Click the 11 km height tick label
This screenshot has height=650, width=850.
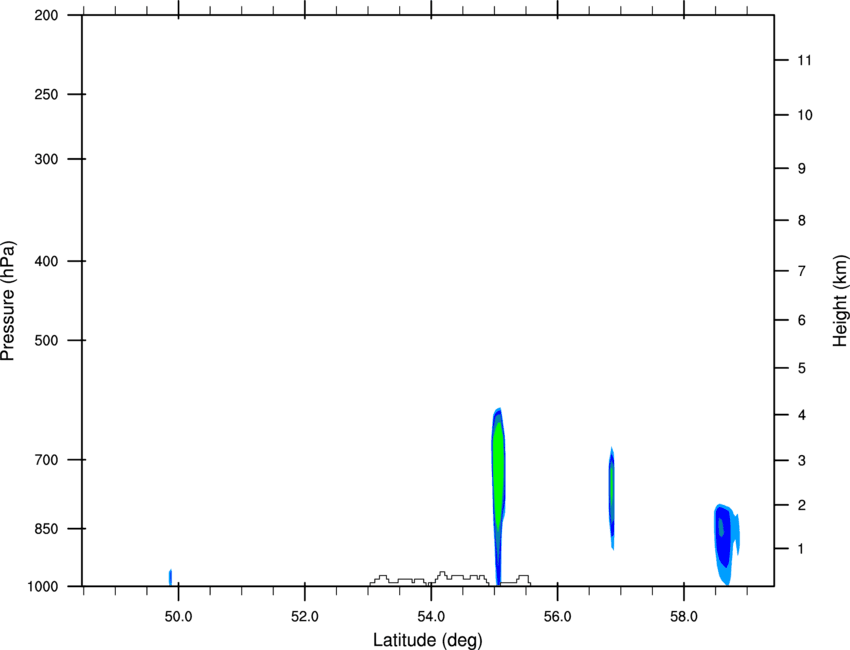(x=802, y=61)
